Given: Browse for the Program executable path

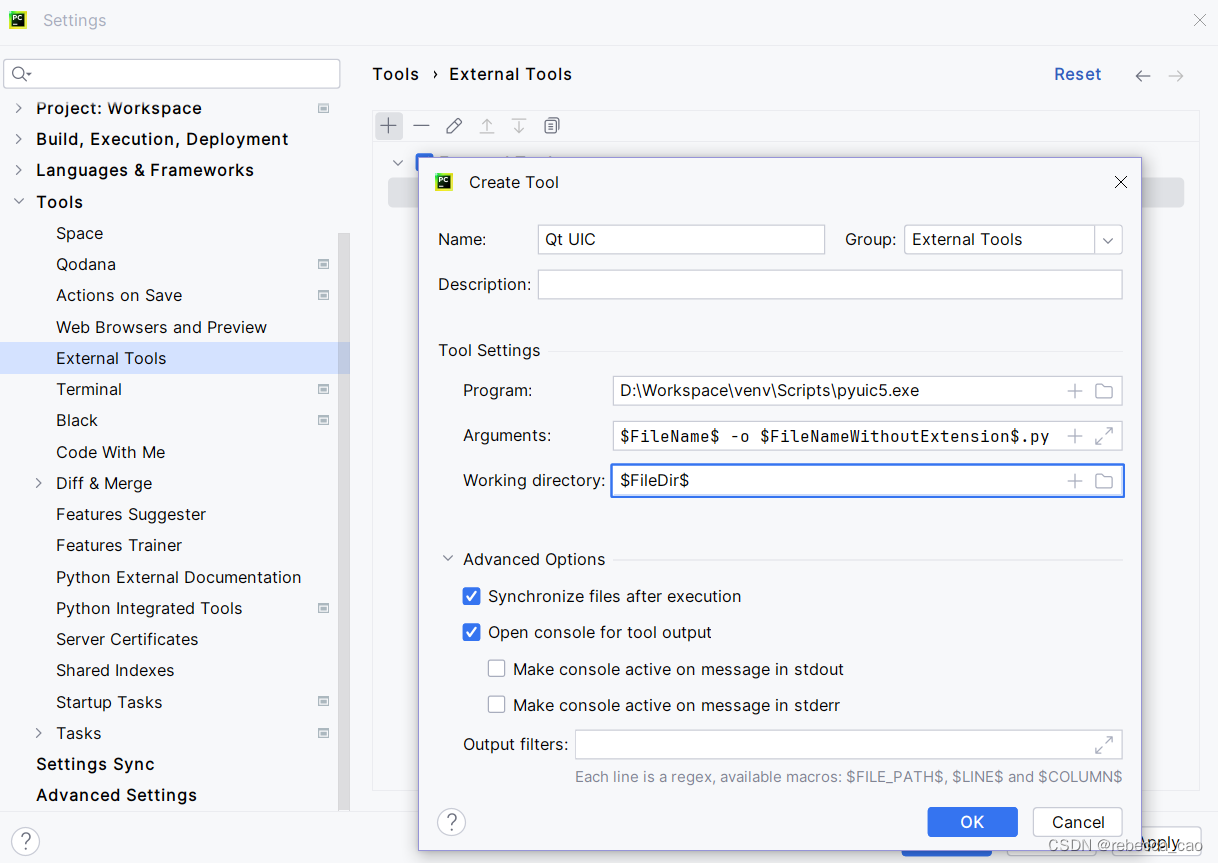Looking at the screenshot, I should (x=1104, y=390).
